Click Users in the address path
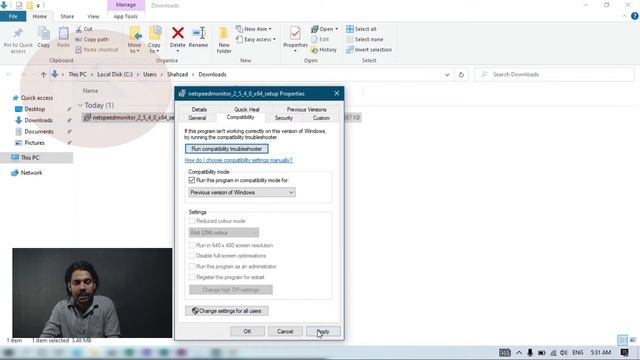Viewport: 640px width, 360px height. 150,74
